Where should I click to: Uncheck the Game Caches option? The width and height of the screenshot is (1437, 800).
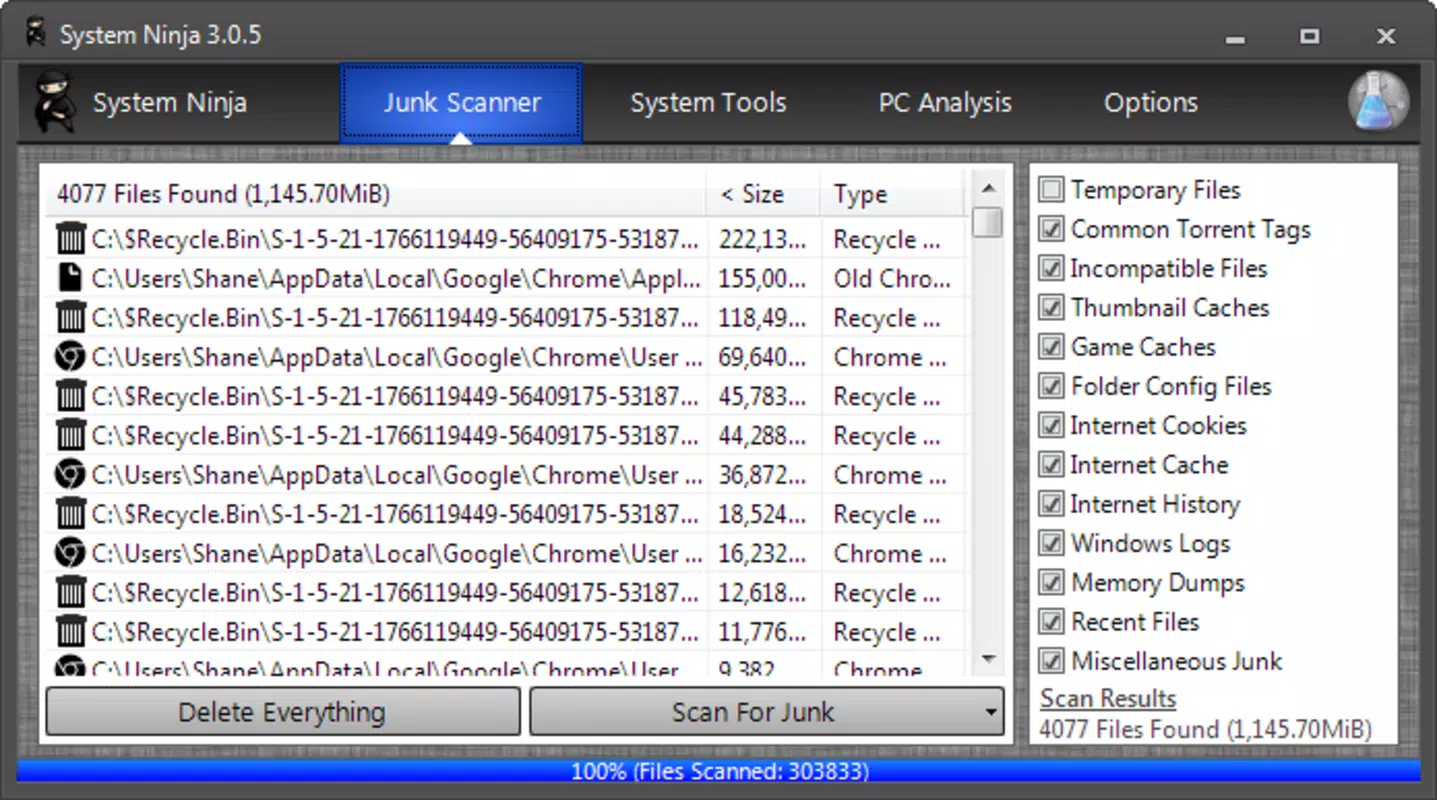tap(1051, 347)
